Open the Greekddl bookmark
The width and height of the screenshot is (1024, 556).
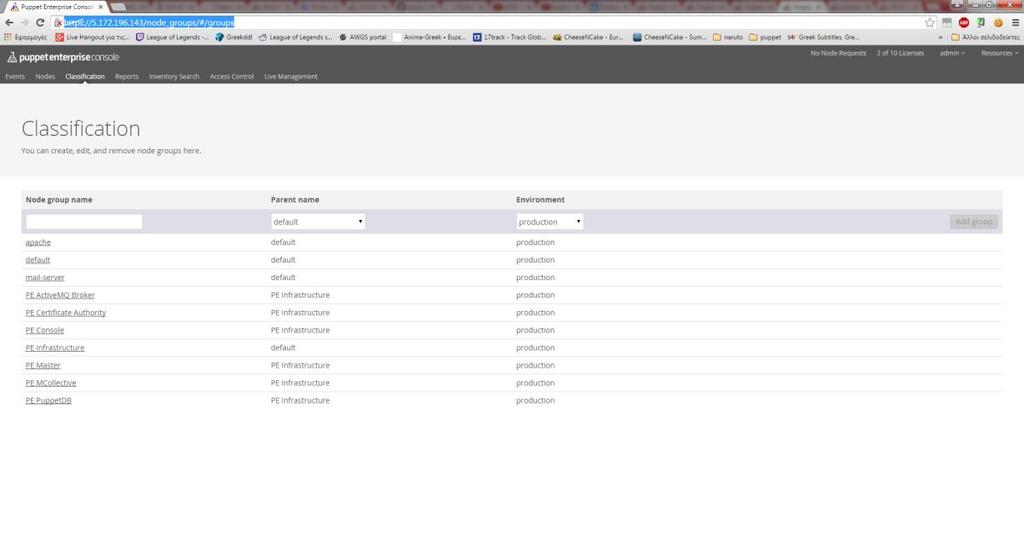[x=234, y=37]
